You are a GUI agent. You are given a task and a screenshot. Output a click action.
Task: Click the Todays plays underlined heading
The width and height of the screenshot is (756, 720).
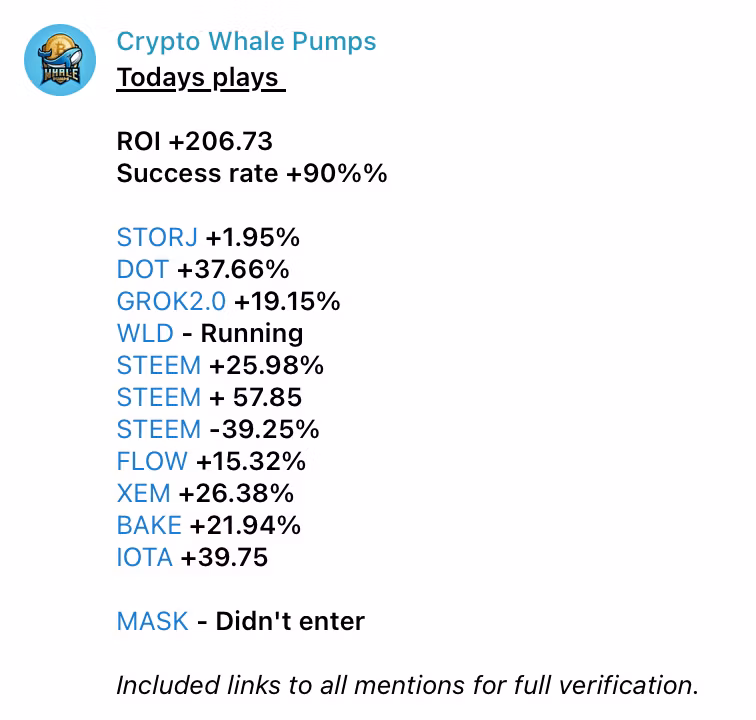(x=201, y=78)
